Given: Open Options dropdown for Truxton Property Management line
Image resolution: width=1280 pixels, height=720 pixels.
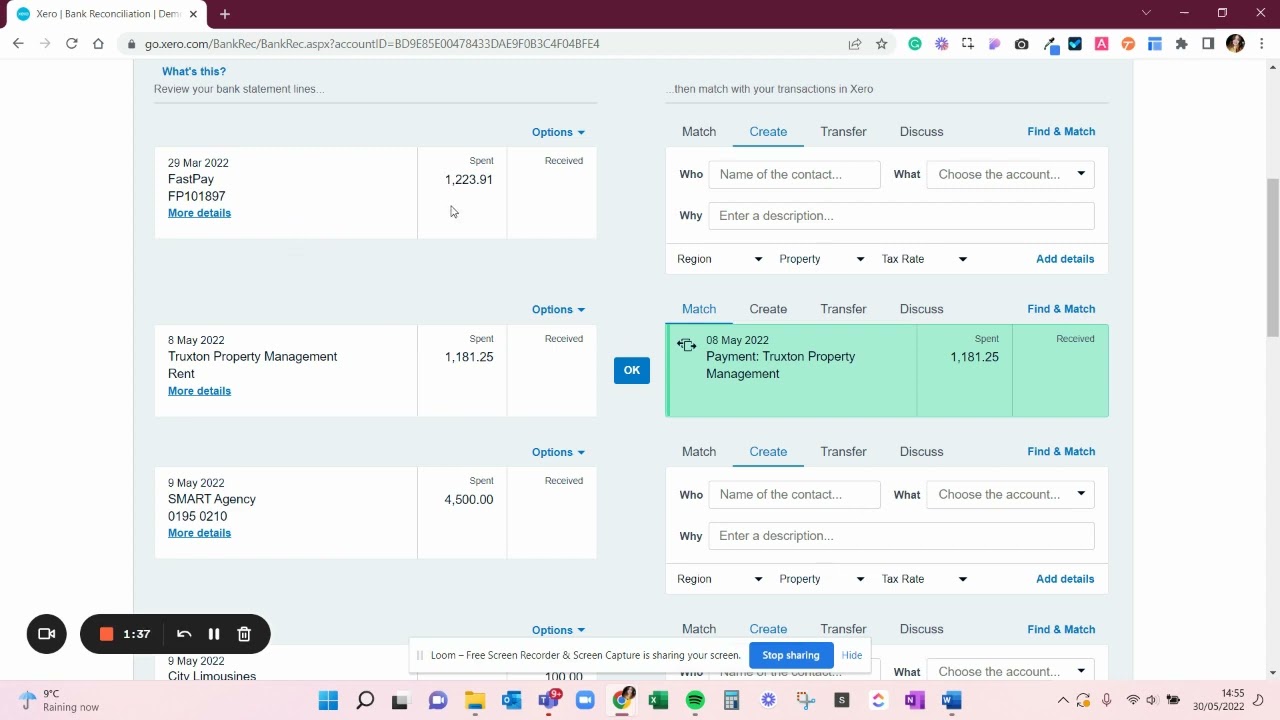Looking at the screenshot, I should click(x=558, y=309).
